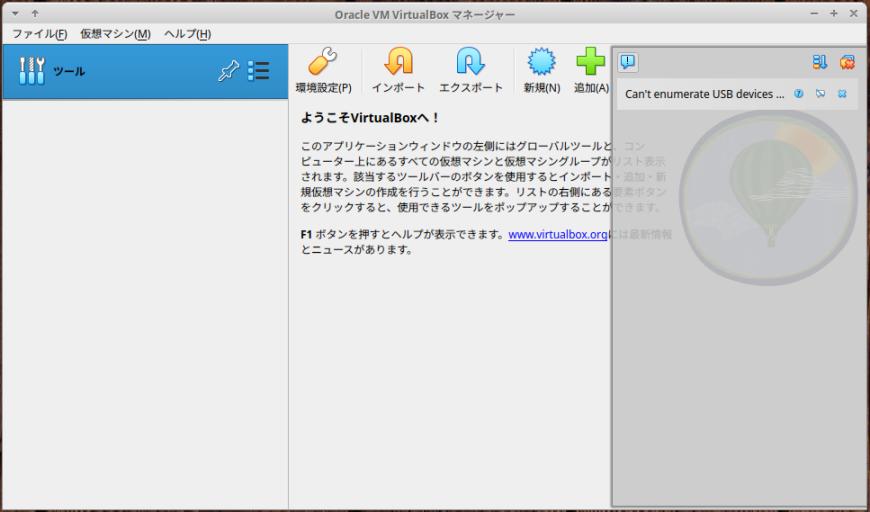Open the tools list menu icon

tap(259, 71)
